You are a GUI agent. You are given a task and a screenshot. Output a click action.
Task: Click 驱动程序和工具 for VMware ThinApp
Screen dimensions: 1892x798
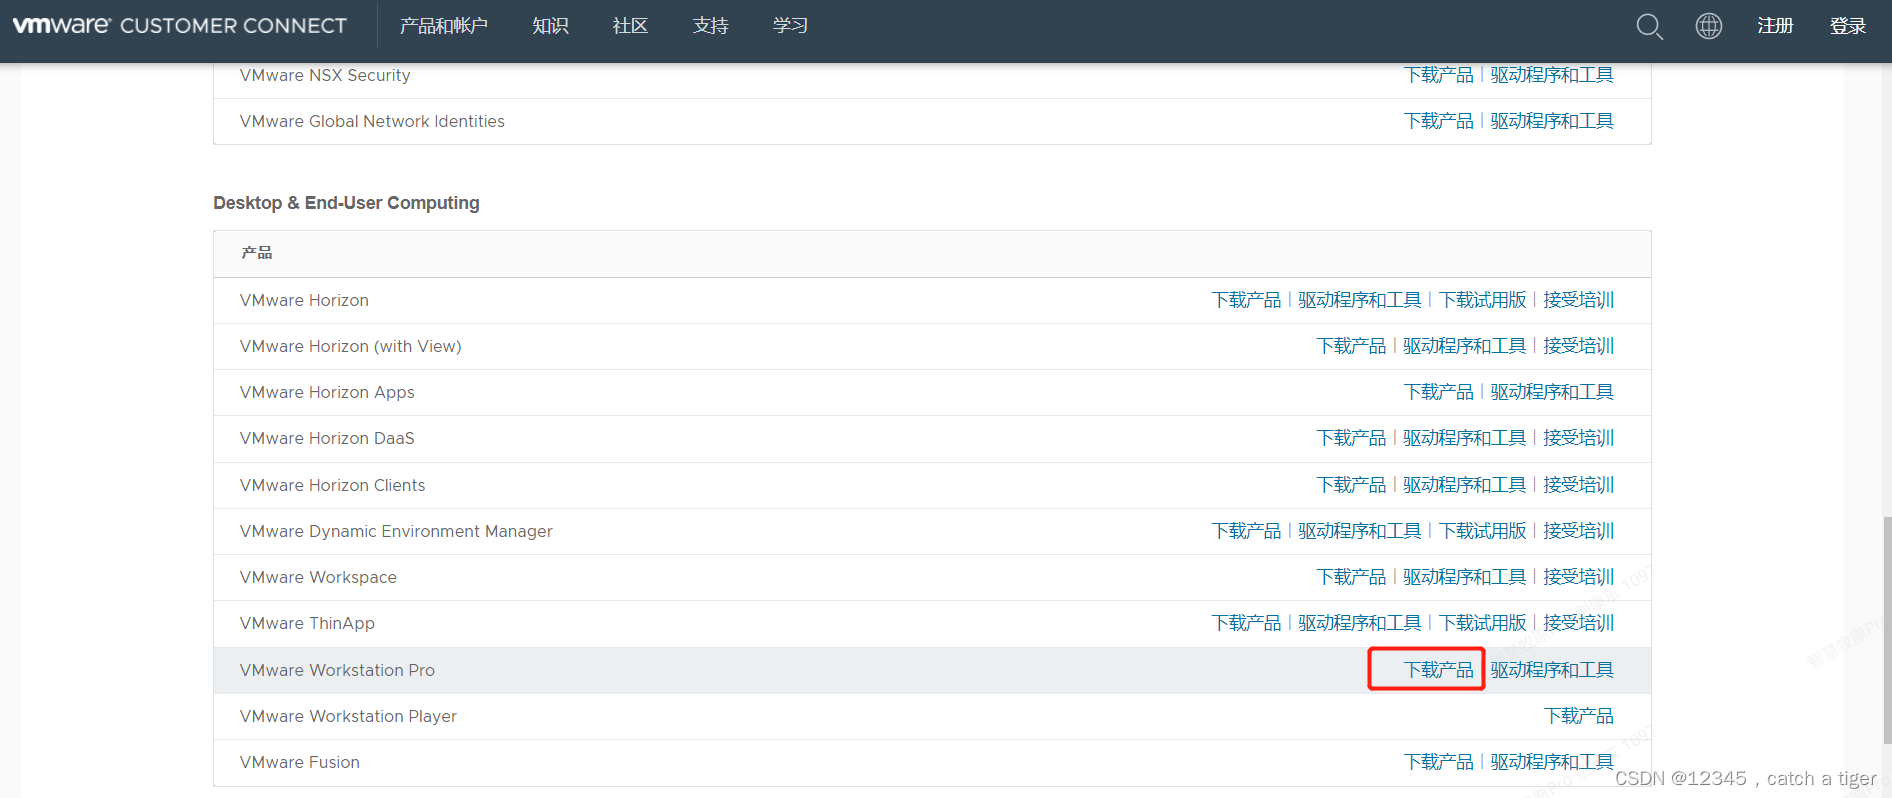(x=1360, y=623)
